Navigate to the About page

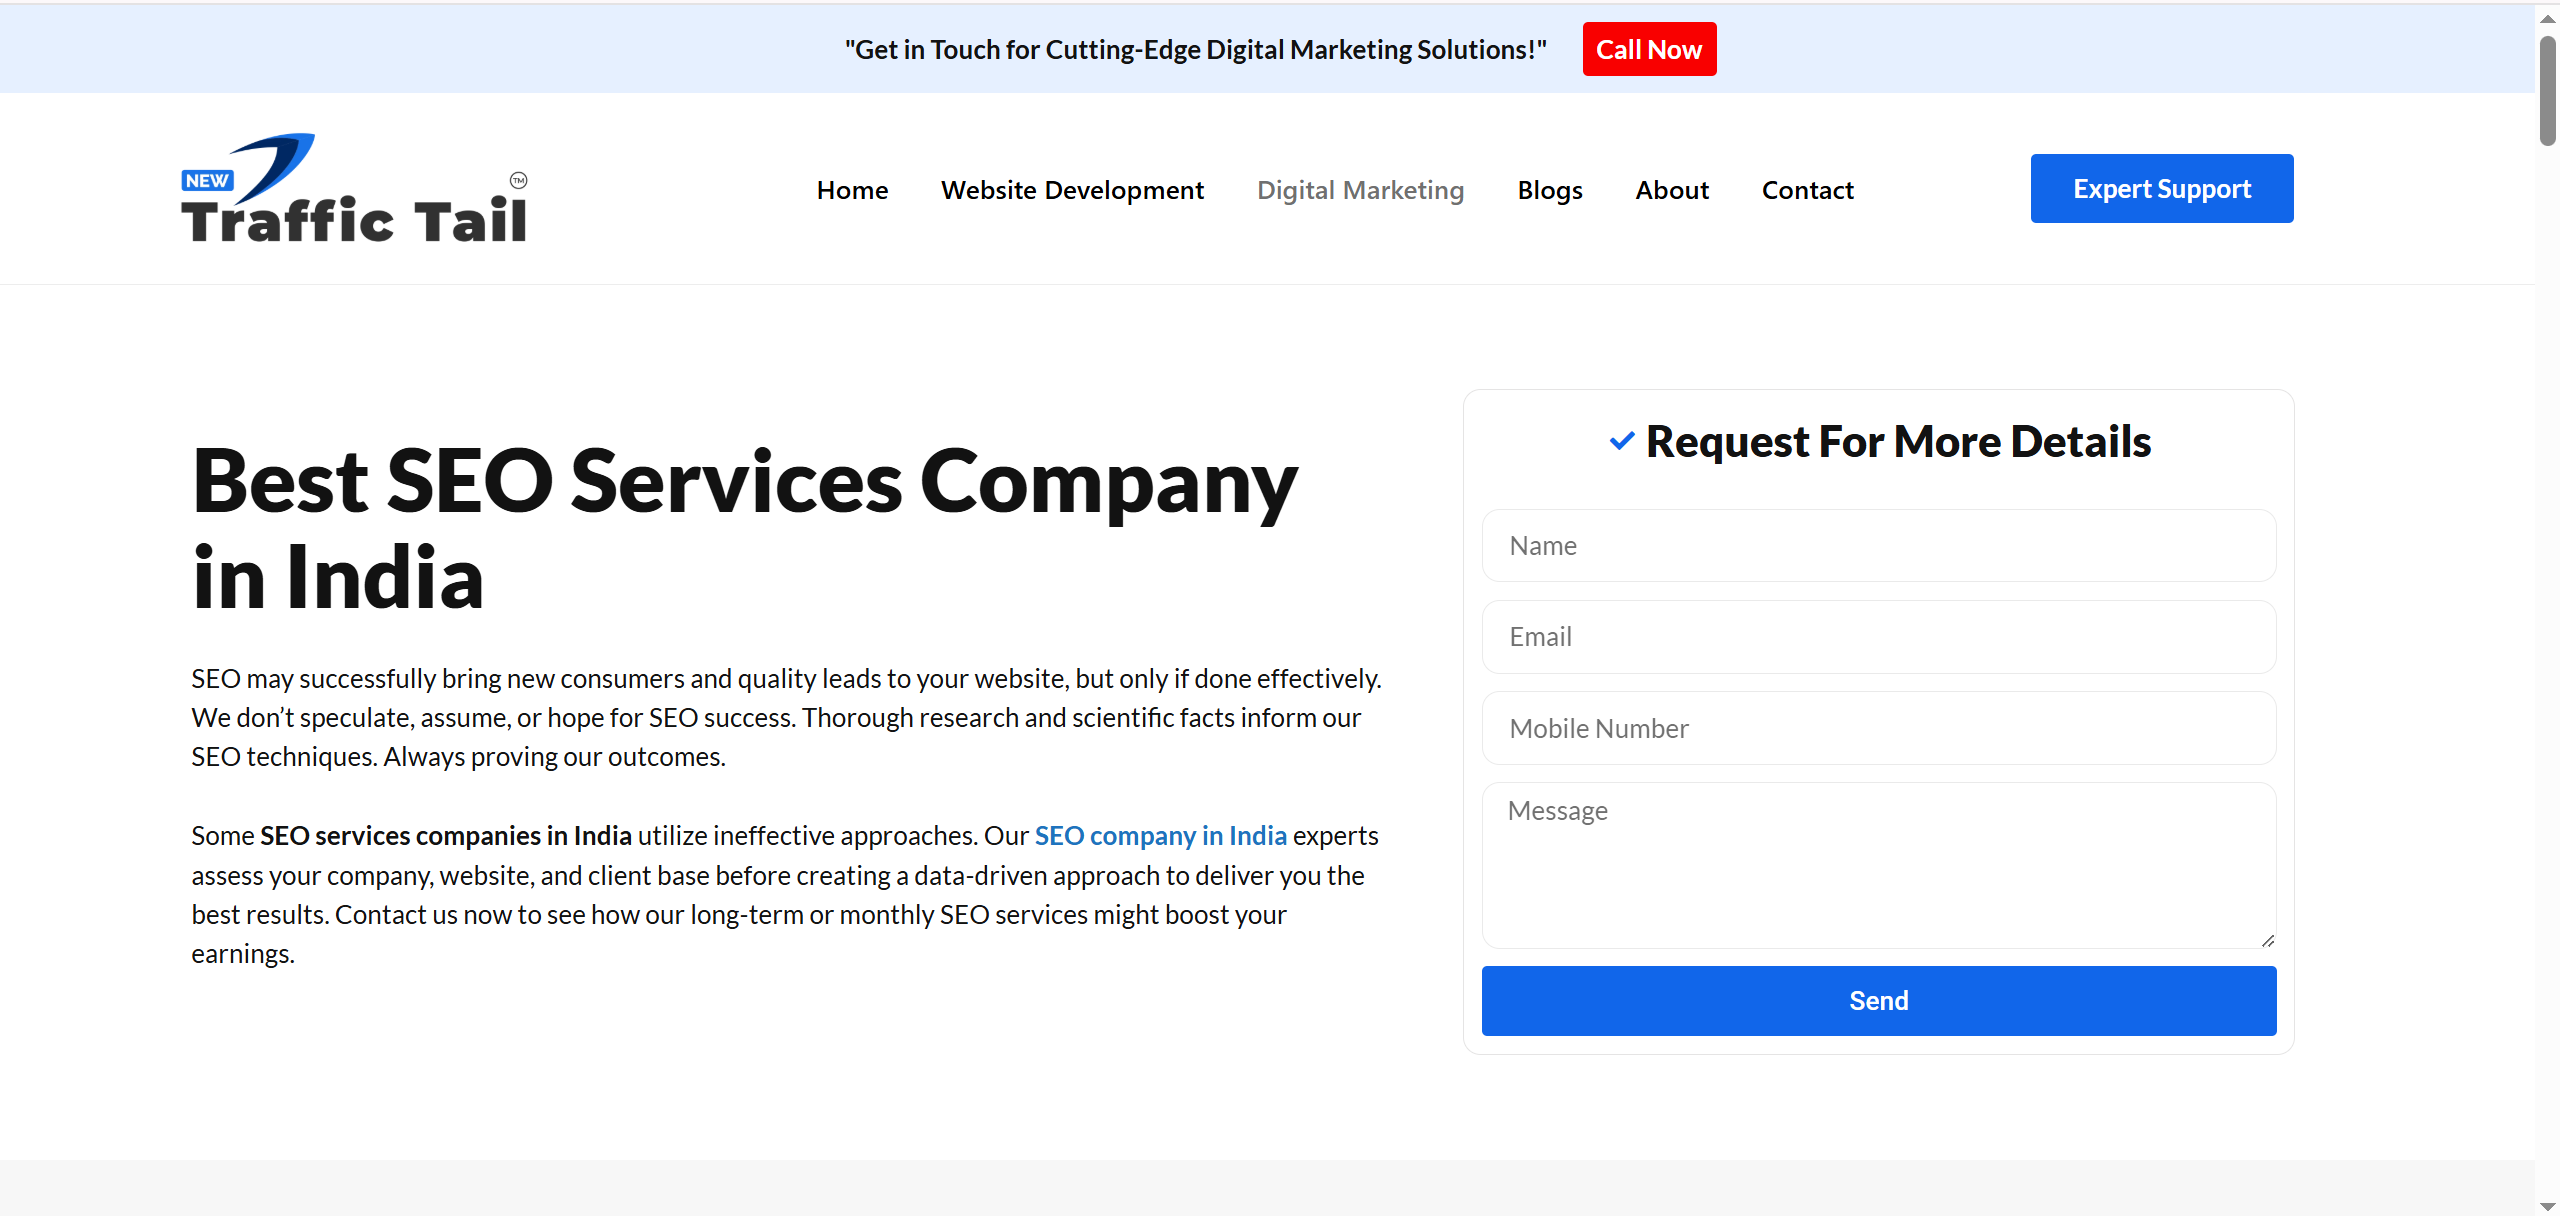pyautogui.click(x=1671, y=189)
